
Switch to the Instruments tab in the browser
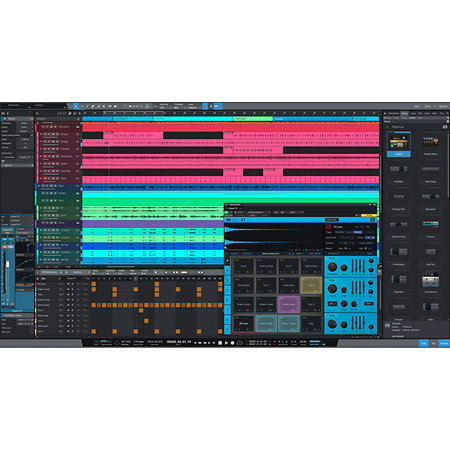point(393,114)
